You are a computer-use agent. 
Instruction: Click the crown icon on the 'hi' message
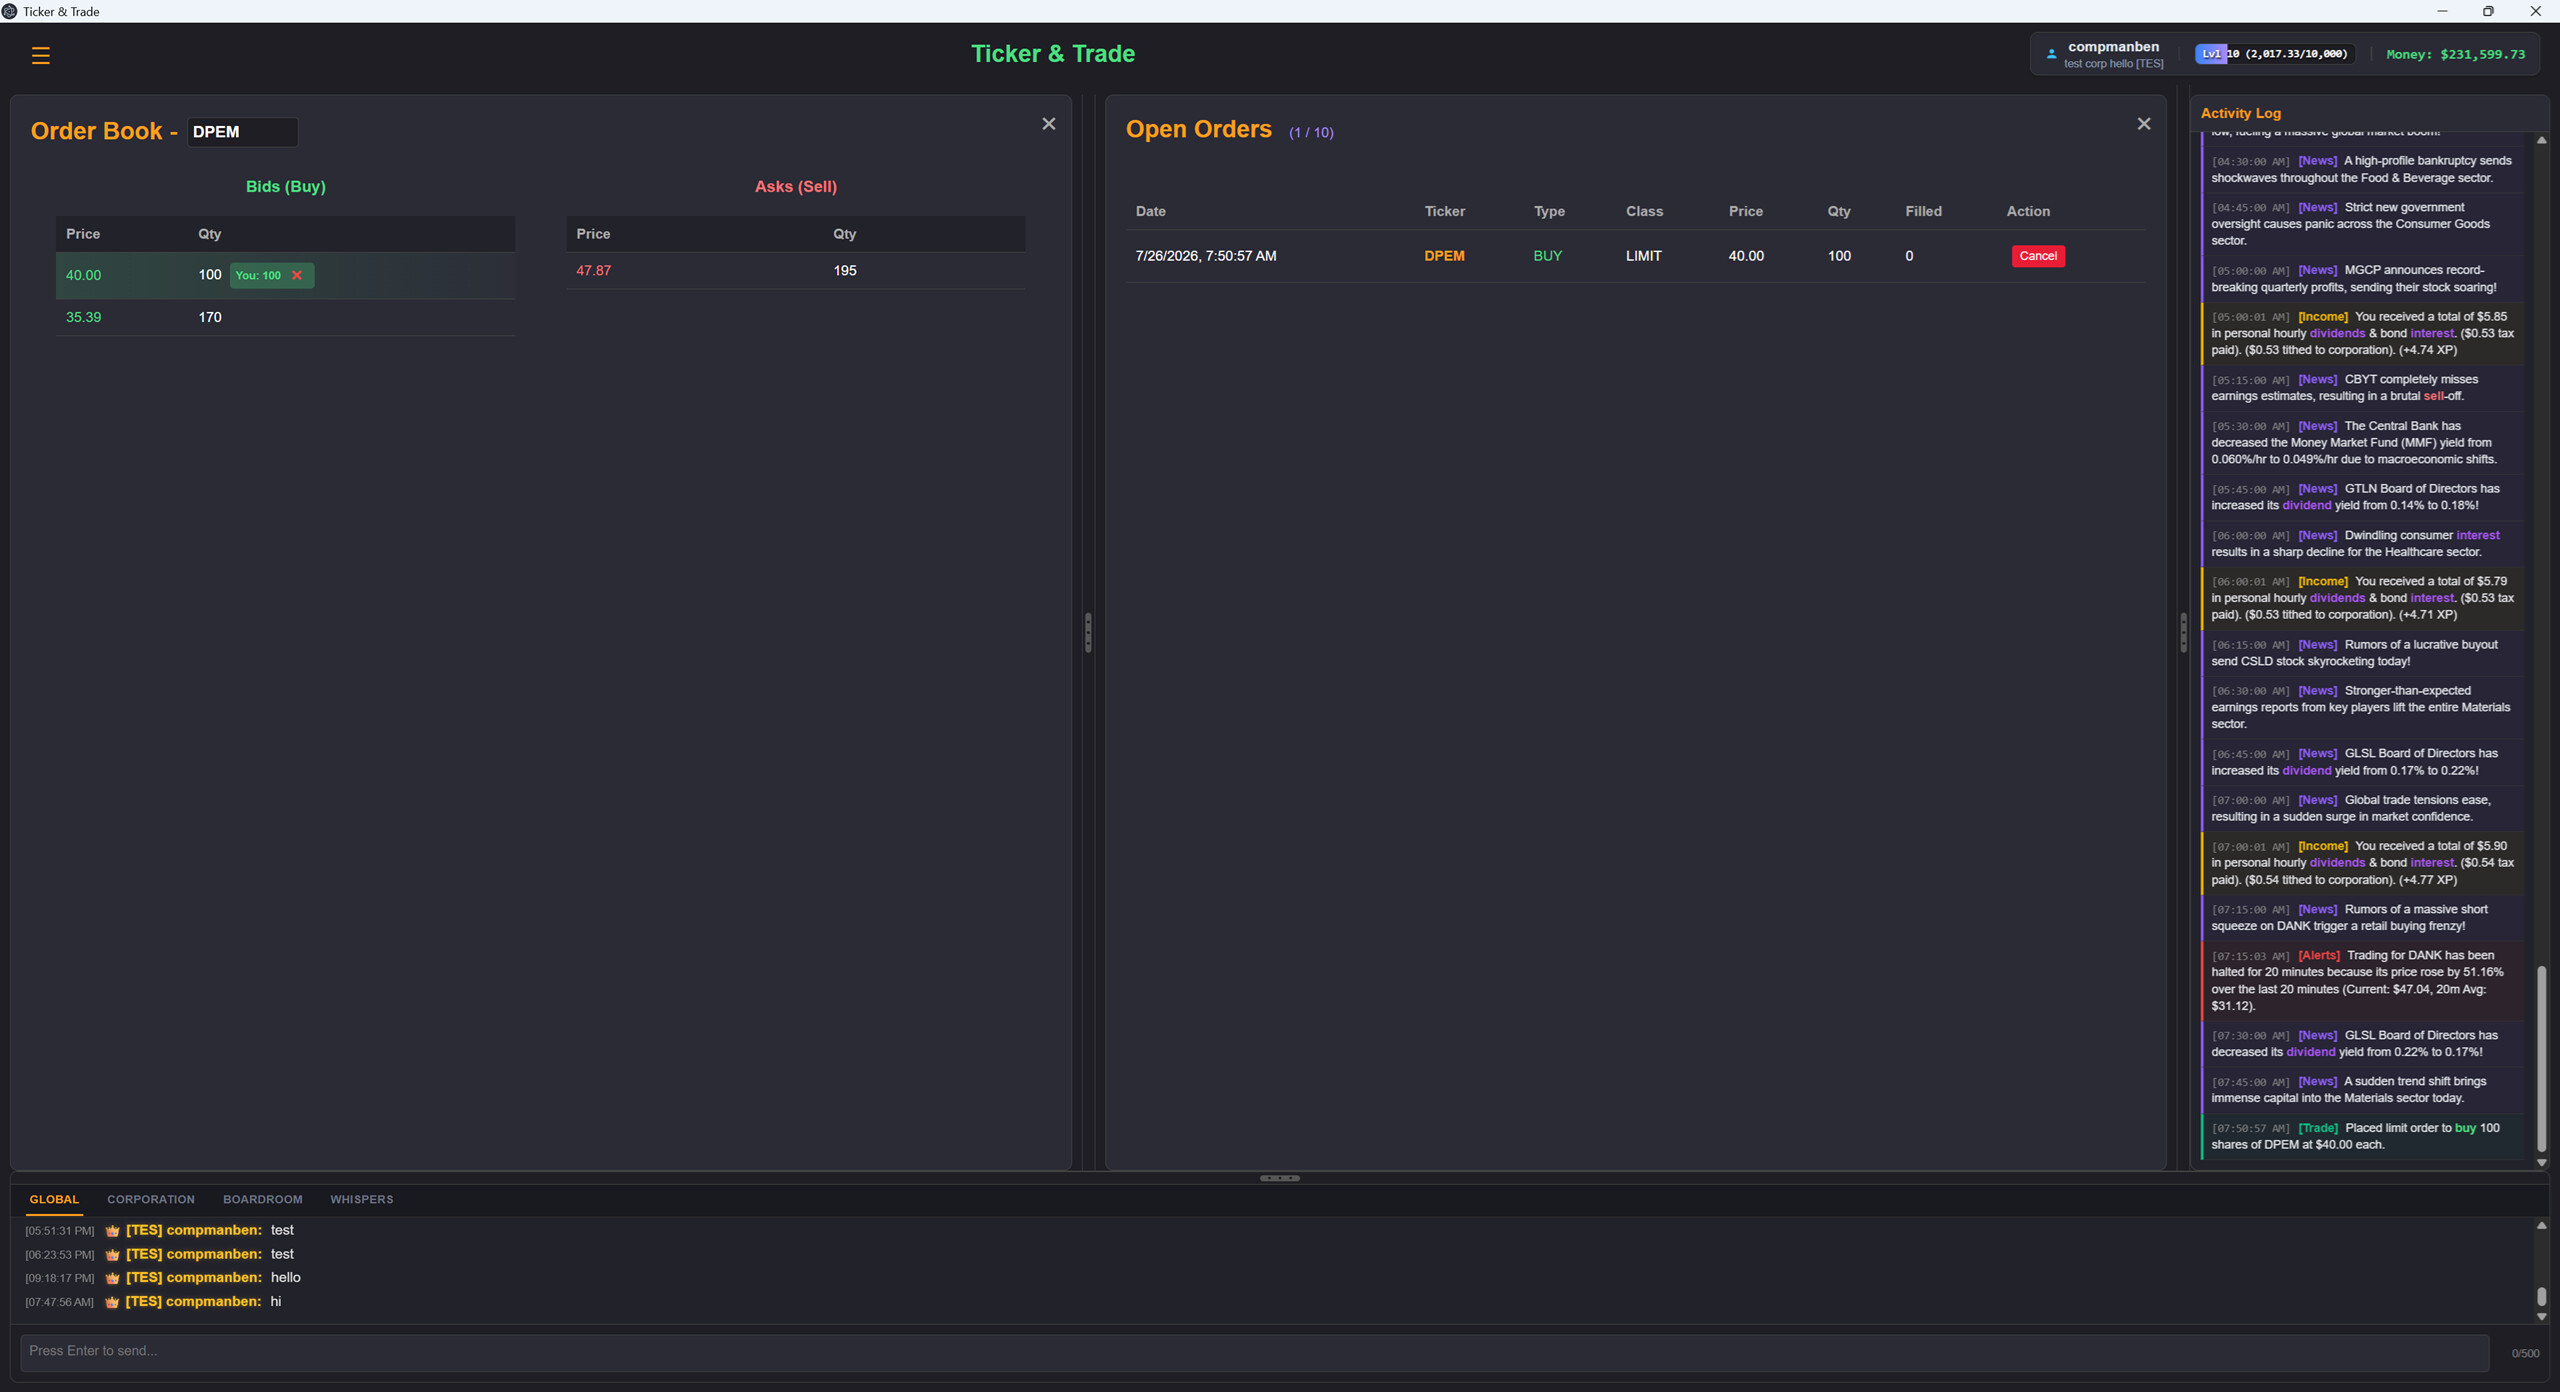click(112, 1302)
